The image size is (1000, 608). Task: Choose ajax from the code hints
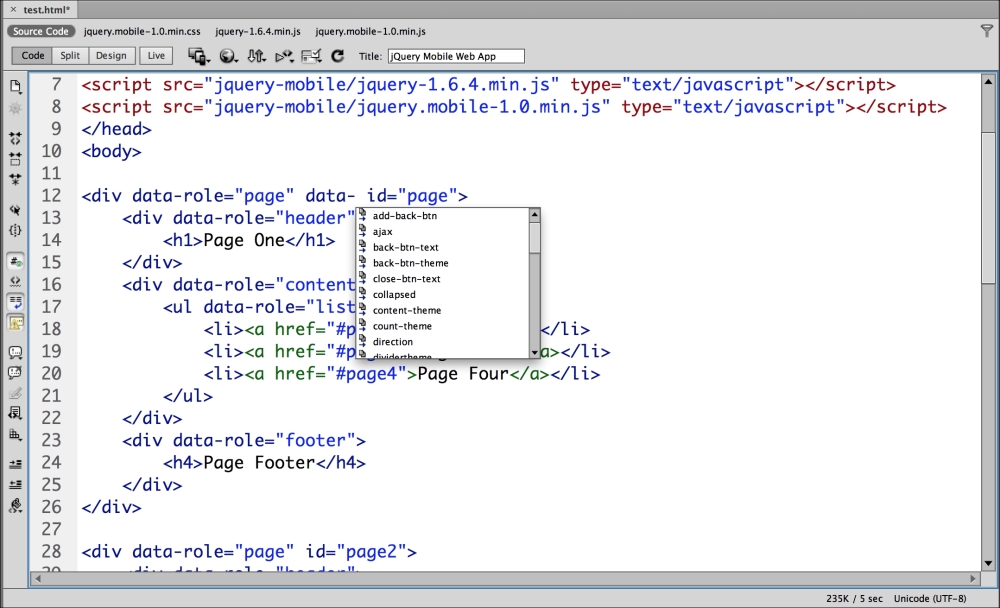coord(443,232)
